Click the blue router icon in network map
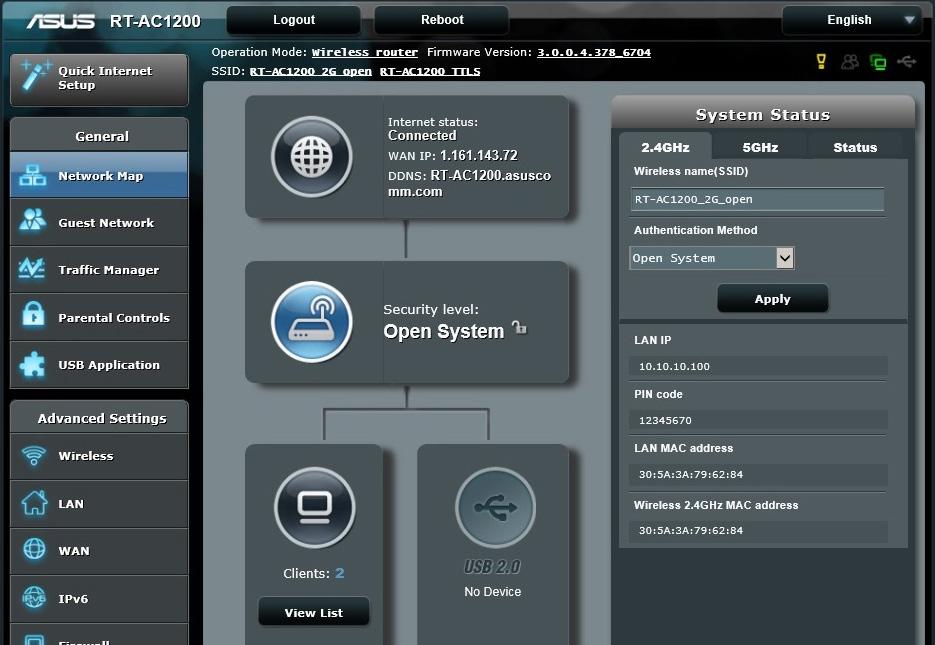Viewport: 935px width, 645px height. coord(312,322)
